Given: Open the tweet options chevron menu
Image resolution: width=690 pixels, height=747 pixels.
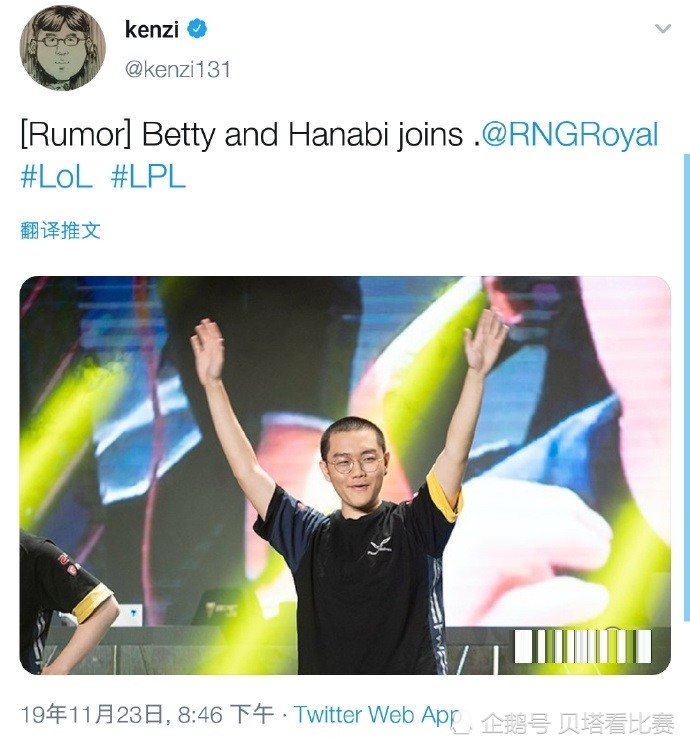Looking at the screenshot, I should click(x=663, y=29).
